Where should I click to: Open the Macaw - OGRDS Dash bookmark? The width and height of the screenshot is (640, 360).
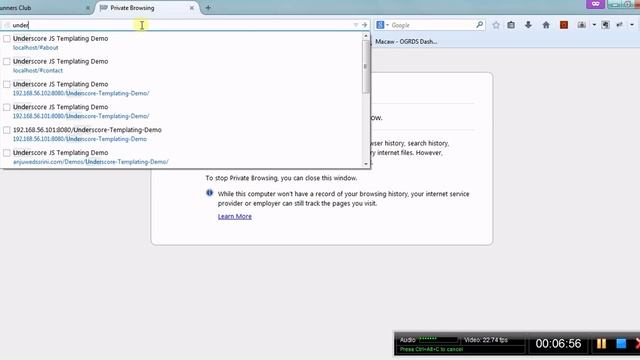[x=406, y=42]
